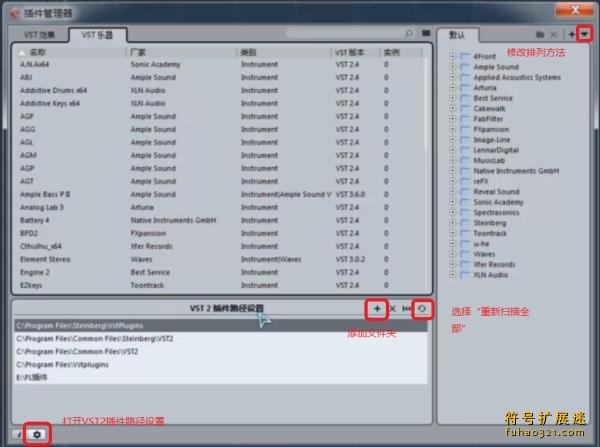600x447 pixels.
Task: Reset VST 2 plug-in paths to default
Action: click(x=406, y=308)
